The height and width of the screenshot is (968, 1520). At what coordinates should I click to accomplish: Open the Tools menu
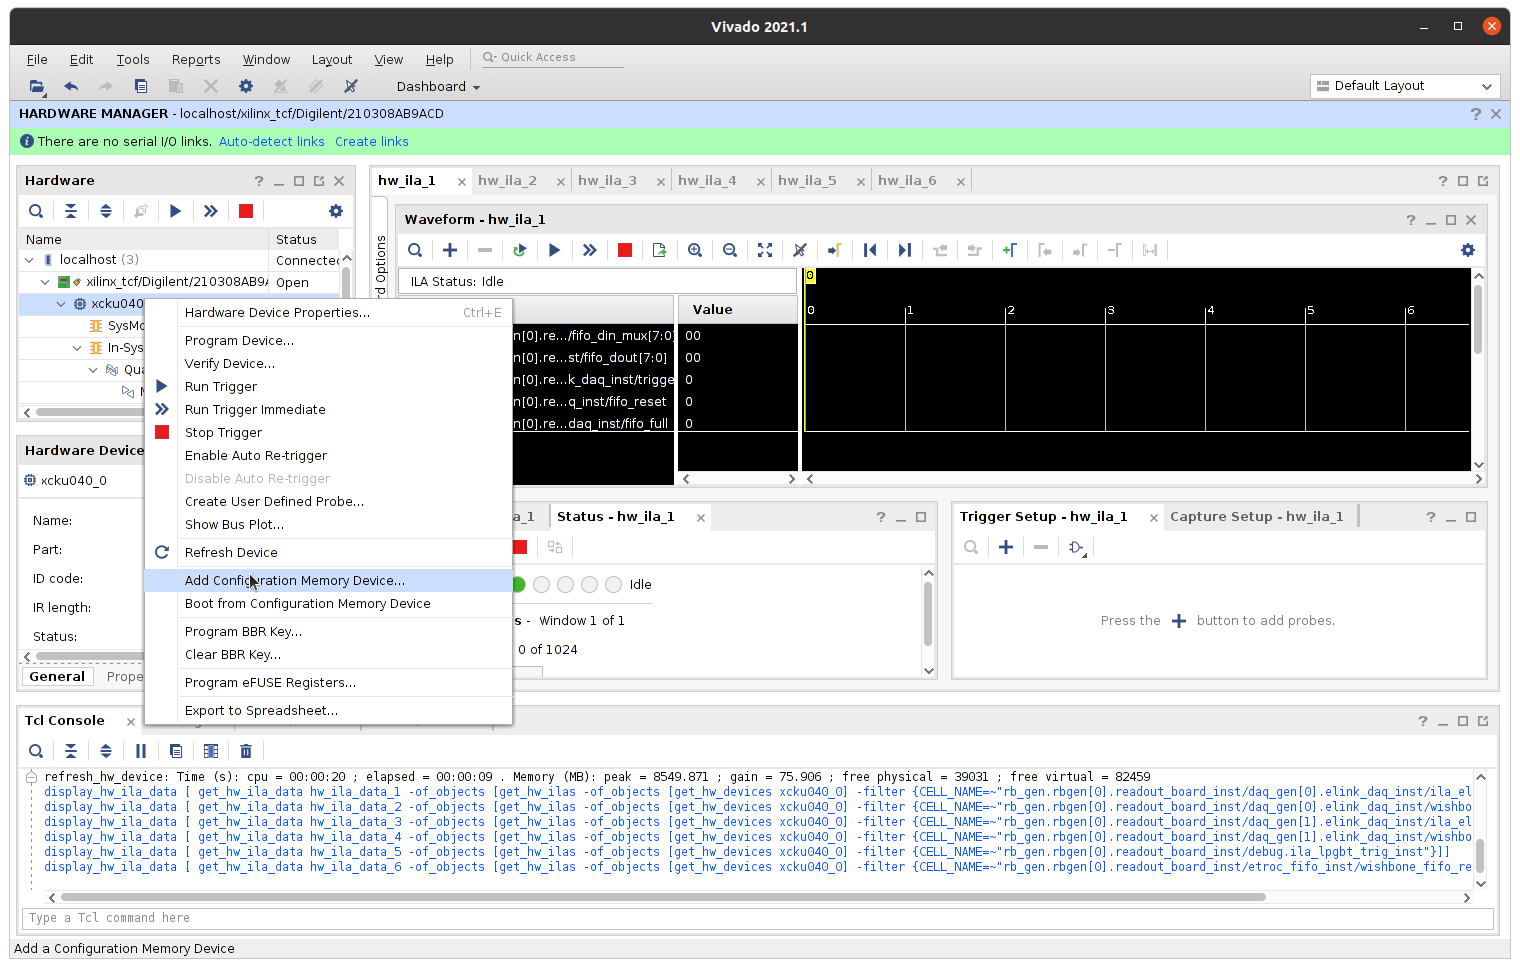point(133,60)
